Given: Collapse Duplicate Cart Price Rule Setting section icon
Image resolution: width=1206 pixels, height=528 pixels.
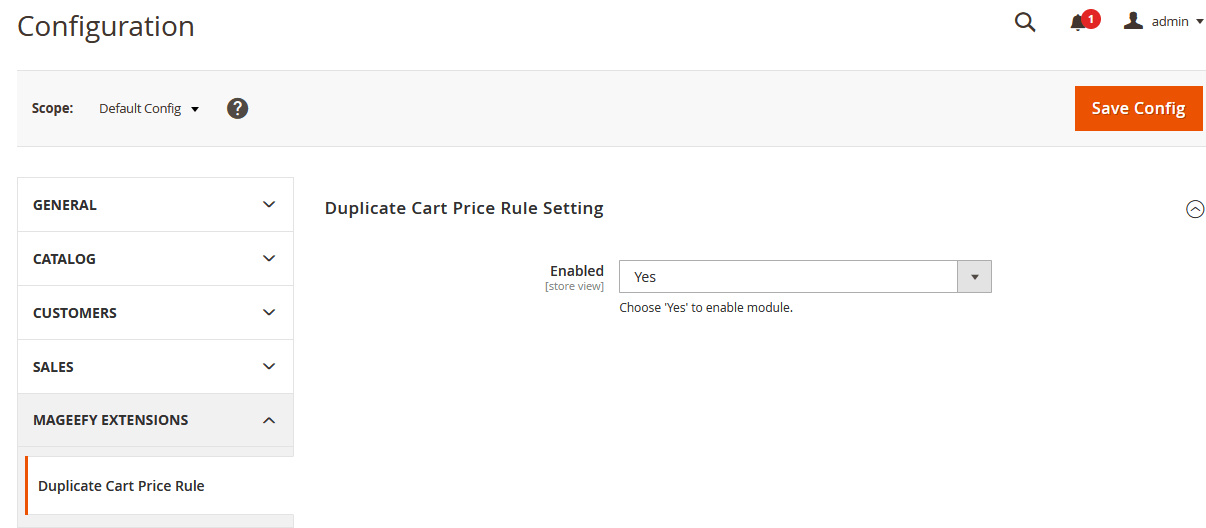Looking at the screenshot, I should 1194,209.
